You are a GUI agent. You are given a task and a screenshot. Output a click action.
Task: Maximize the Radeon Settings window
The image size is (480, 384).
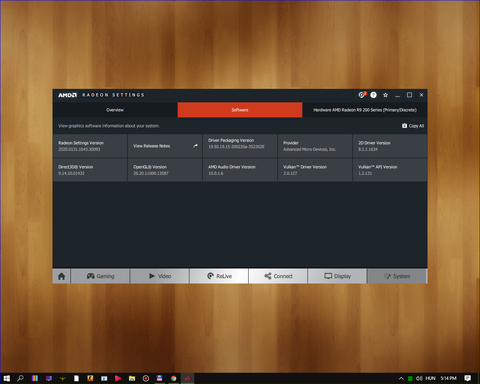[x=409, y=95]
